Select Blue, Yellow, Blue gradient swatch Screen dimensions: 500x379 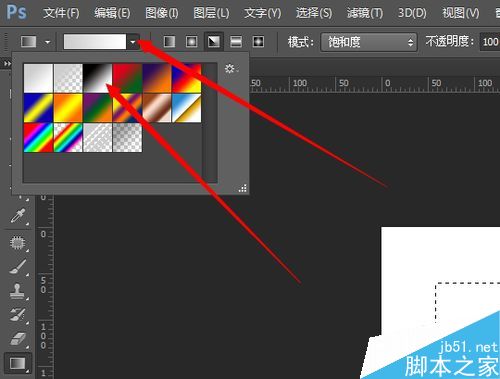tap(38, 108)
